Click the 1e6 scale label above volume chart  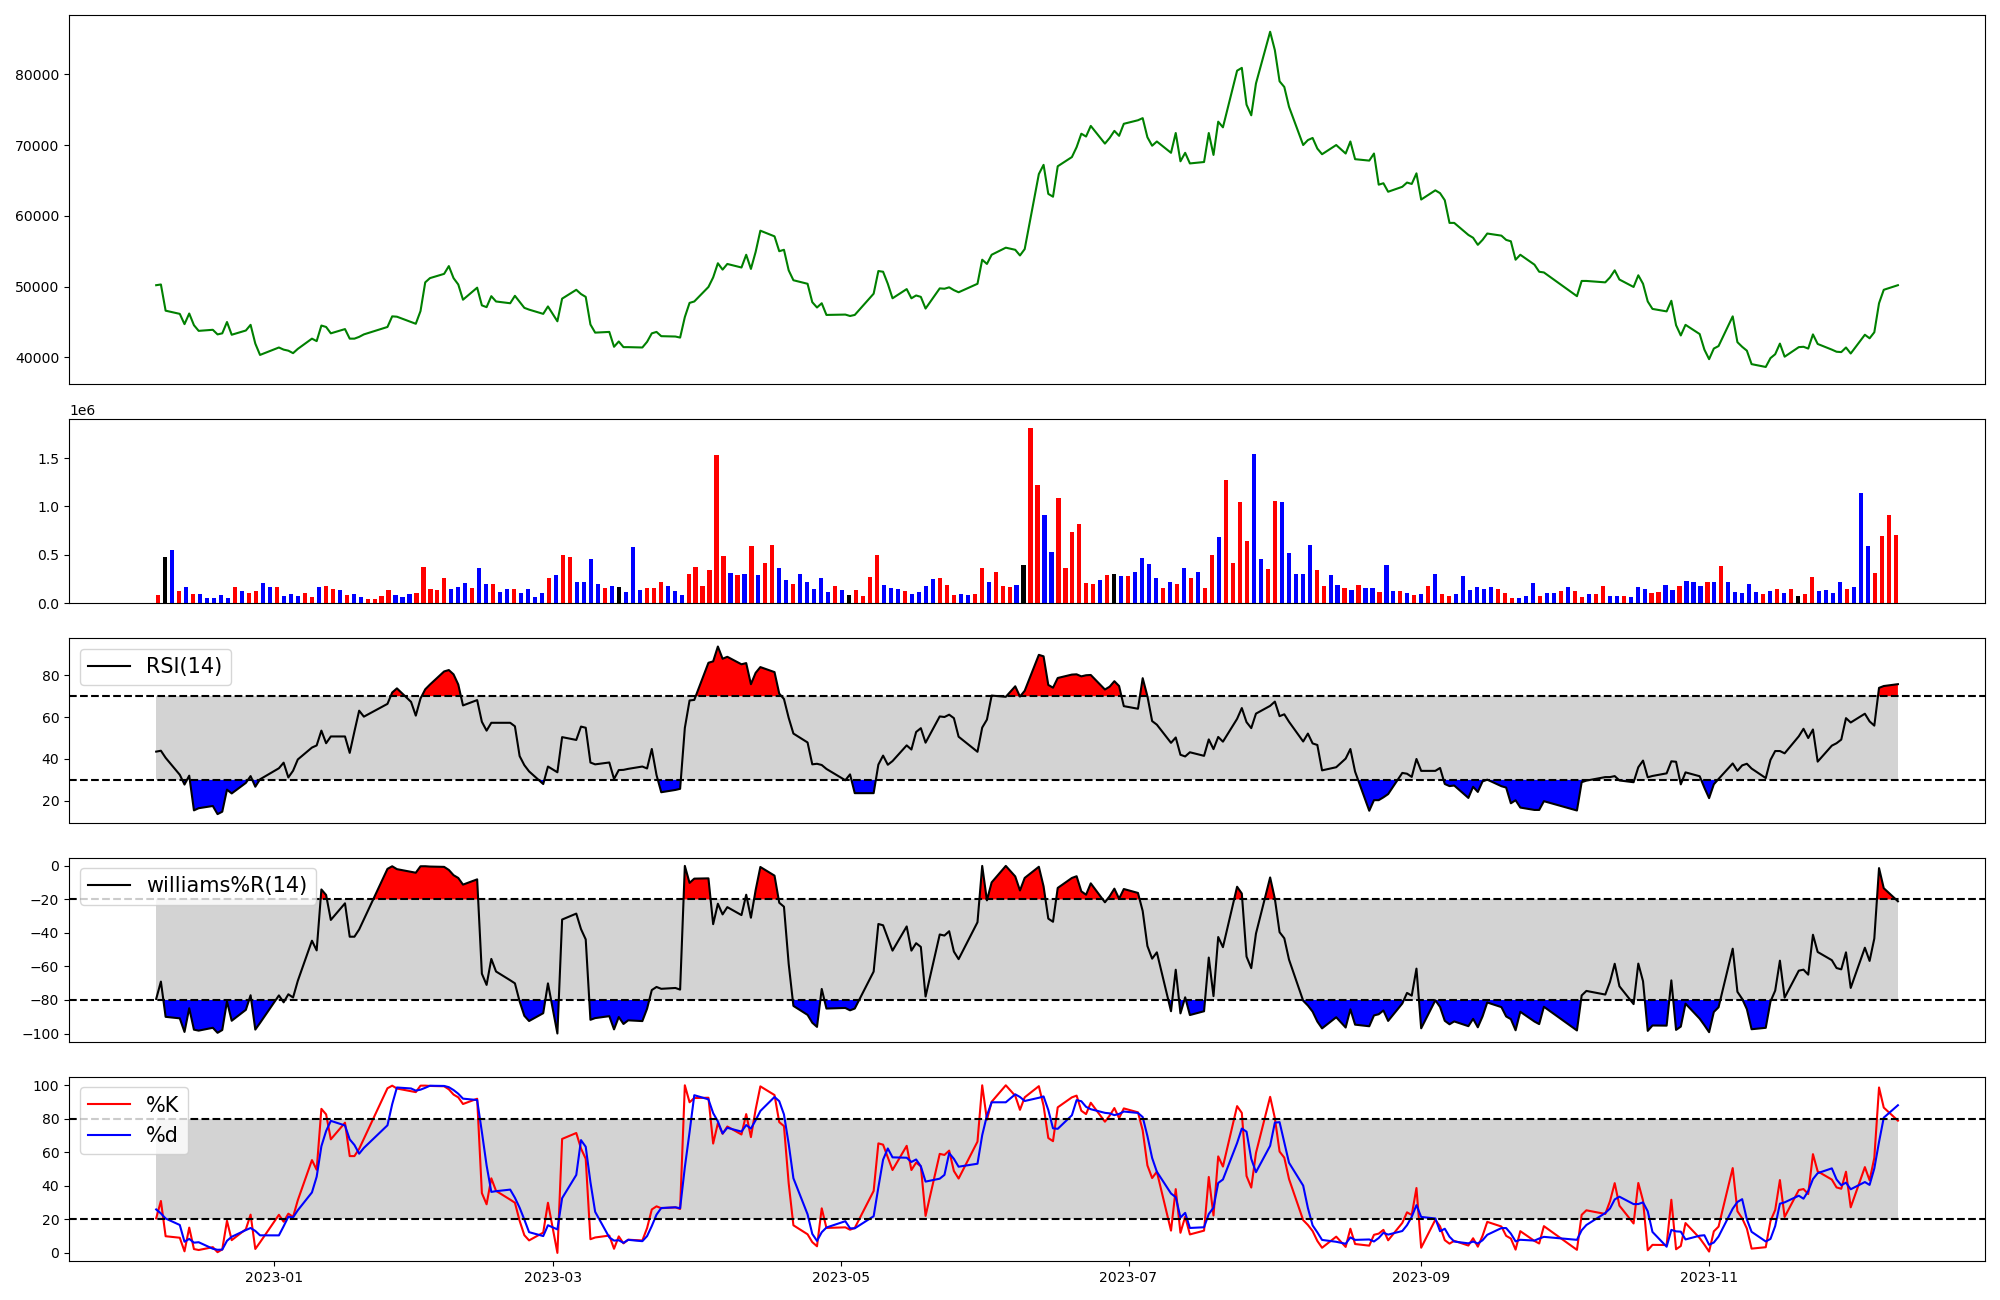pos(82,410)
